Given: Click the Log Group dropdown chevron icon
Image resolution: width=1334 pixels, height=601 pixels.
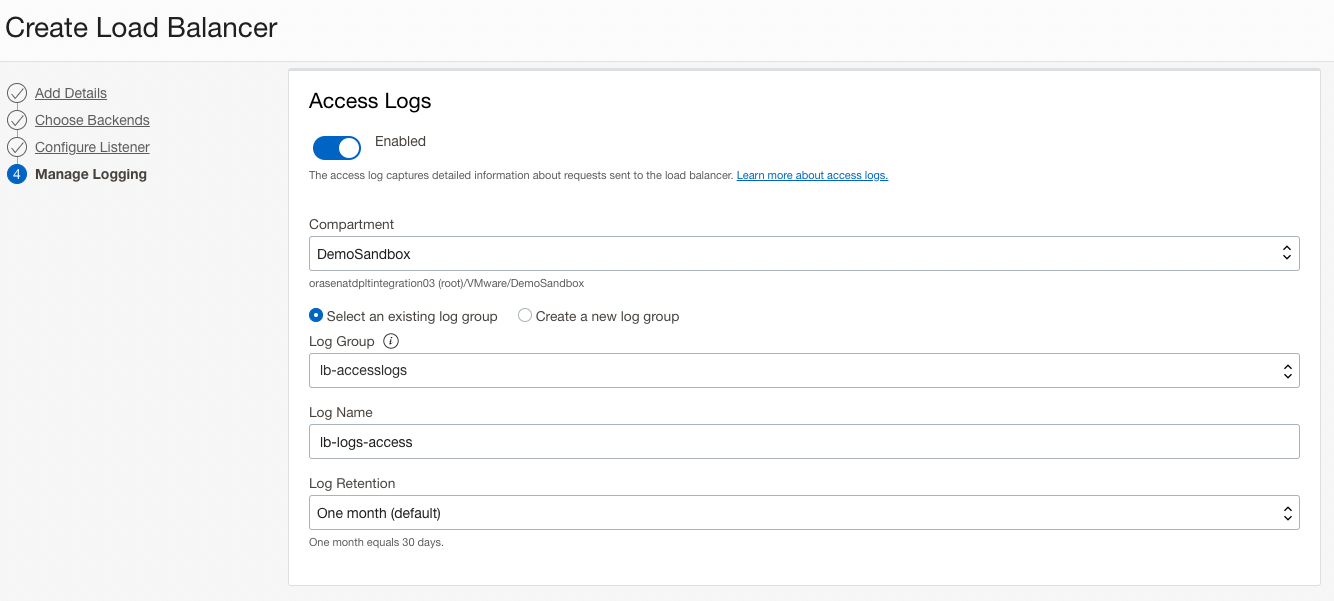Looking at the screenshot, I should tap(1287, 370).
